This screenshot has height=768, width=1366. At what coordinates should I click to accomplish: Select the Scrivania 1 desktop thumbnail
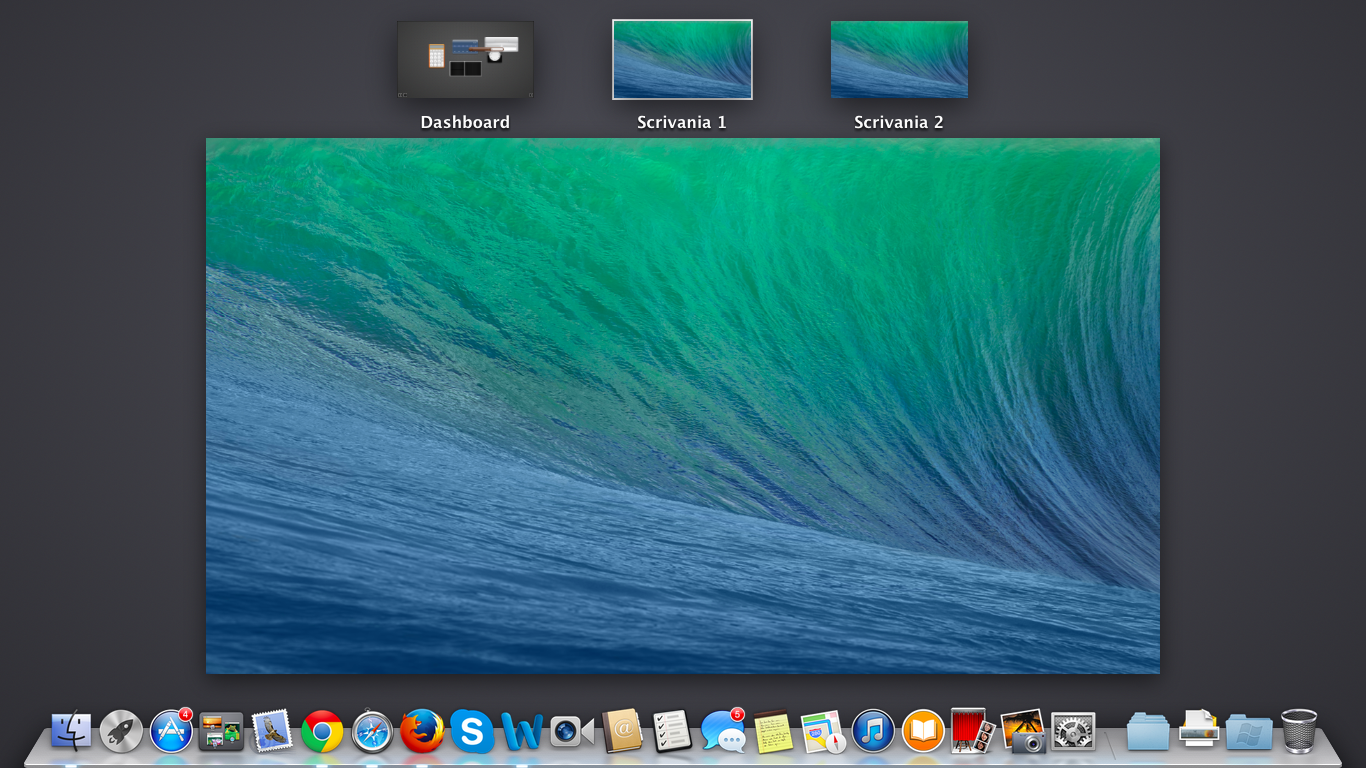tap(682, 60)
